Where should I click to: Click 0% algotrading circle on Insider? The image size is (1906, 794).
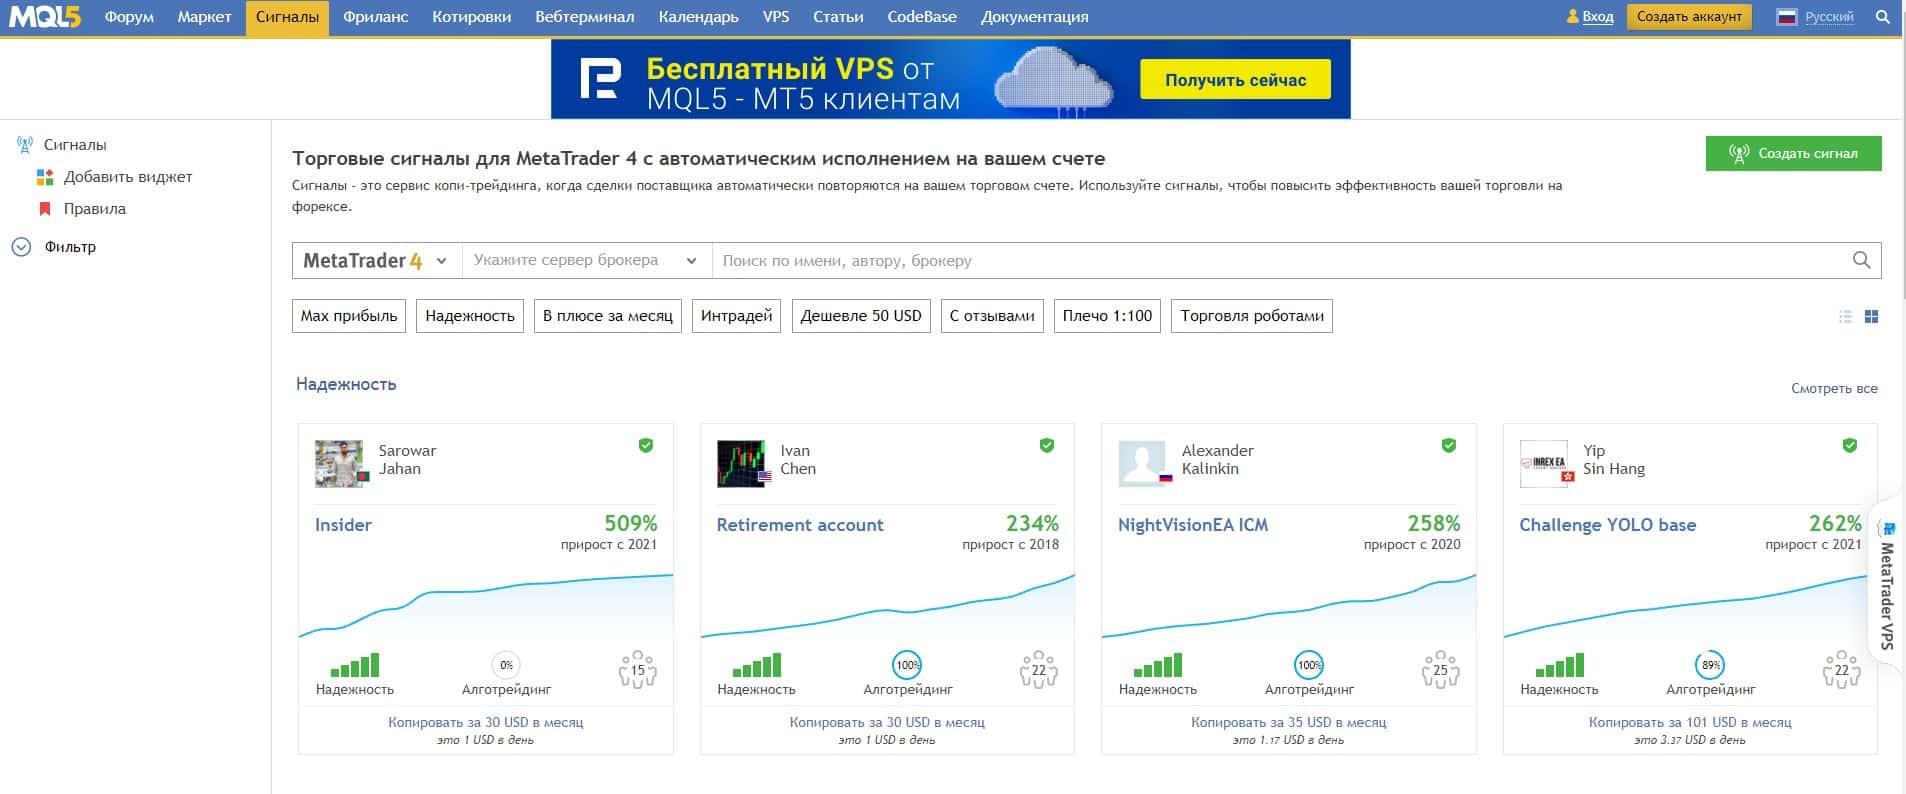point(506,665)
